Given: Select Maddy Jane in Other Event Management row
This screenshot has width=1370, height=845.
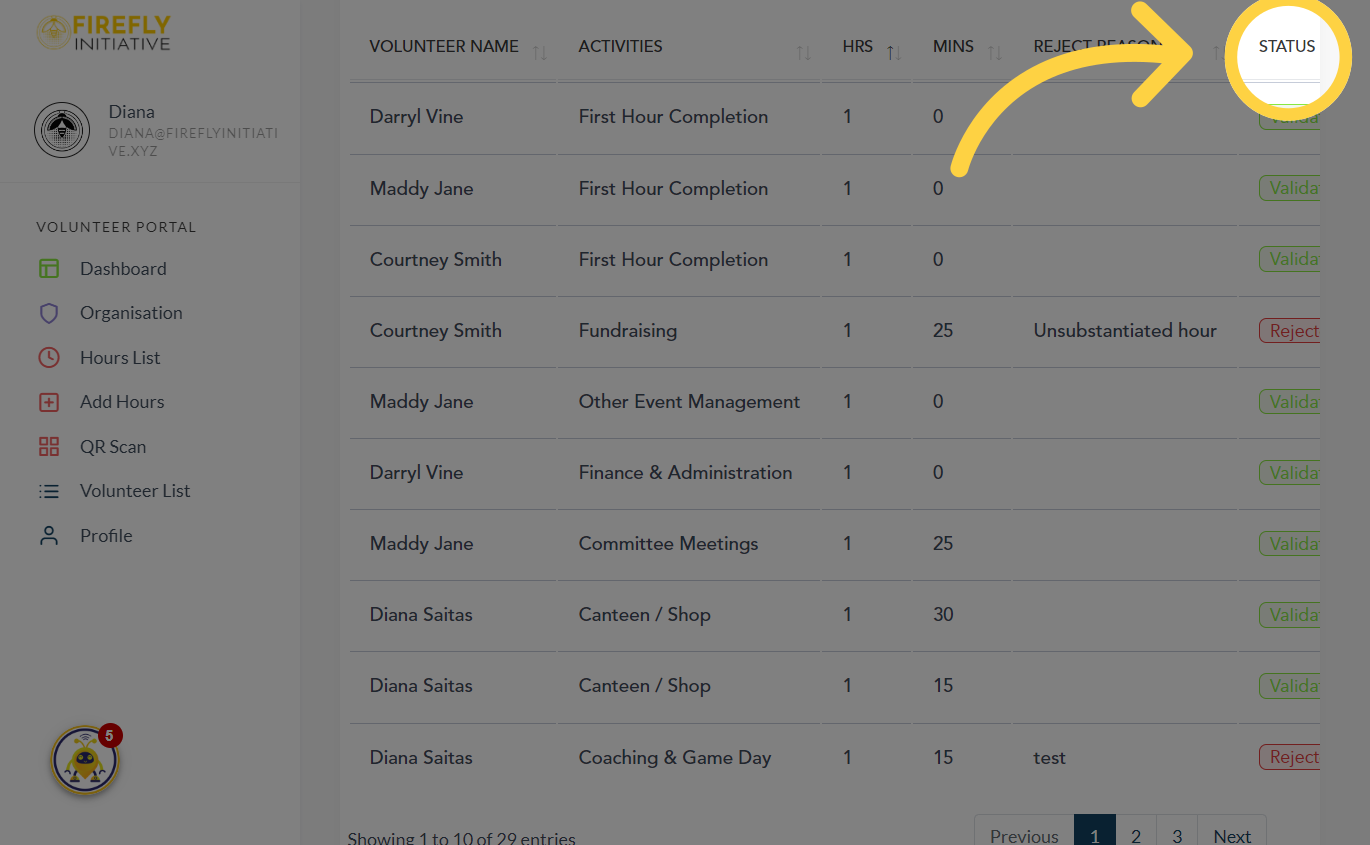Looking at the screenshot, I should tap(422, 402).
